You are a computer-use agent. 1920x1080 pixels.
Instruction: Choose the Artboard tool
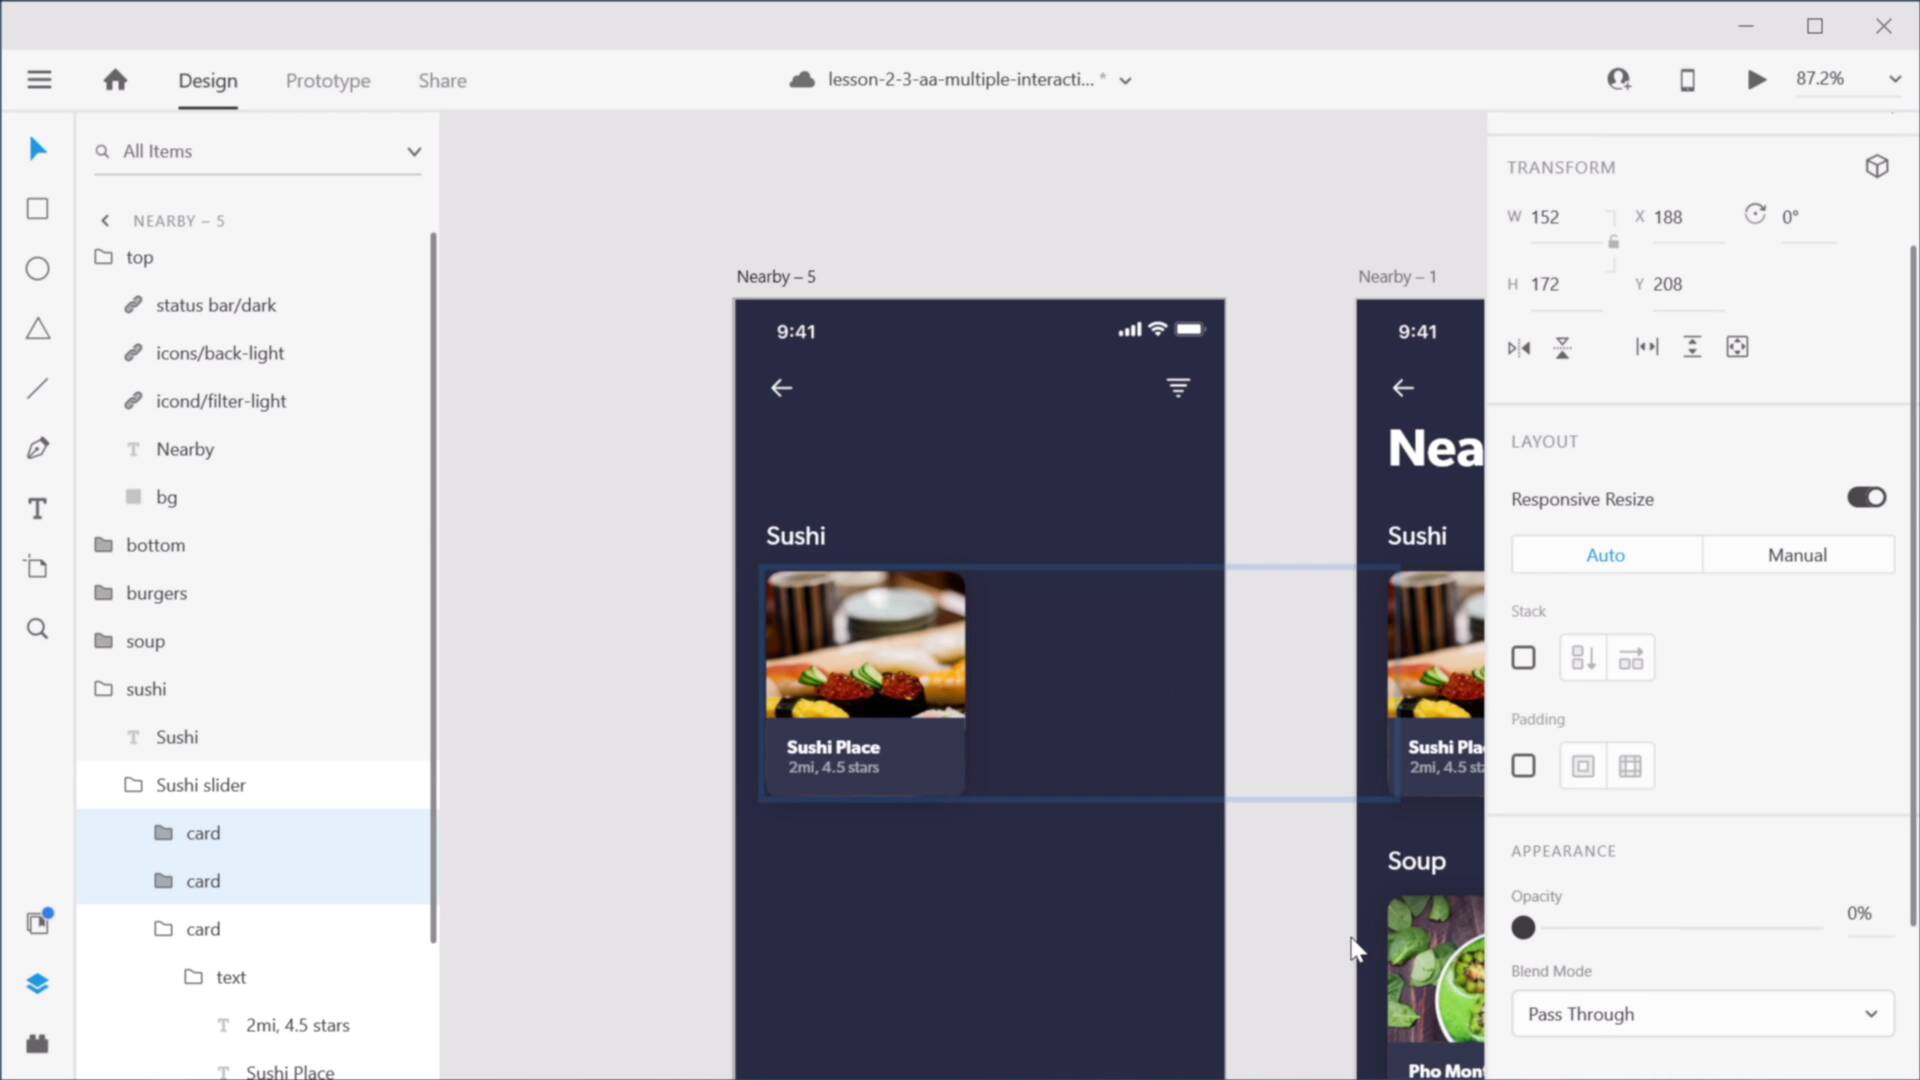37,567
